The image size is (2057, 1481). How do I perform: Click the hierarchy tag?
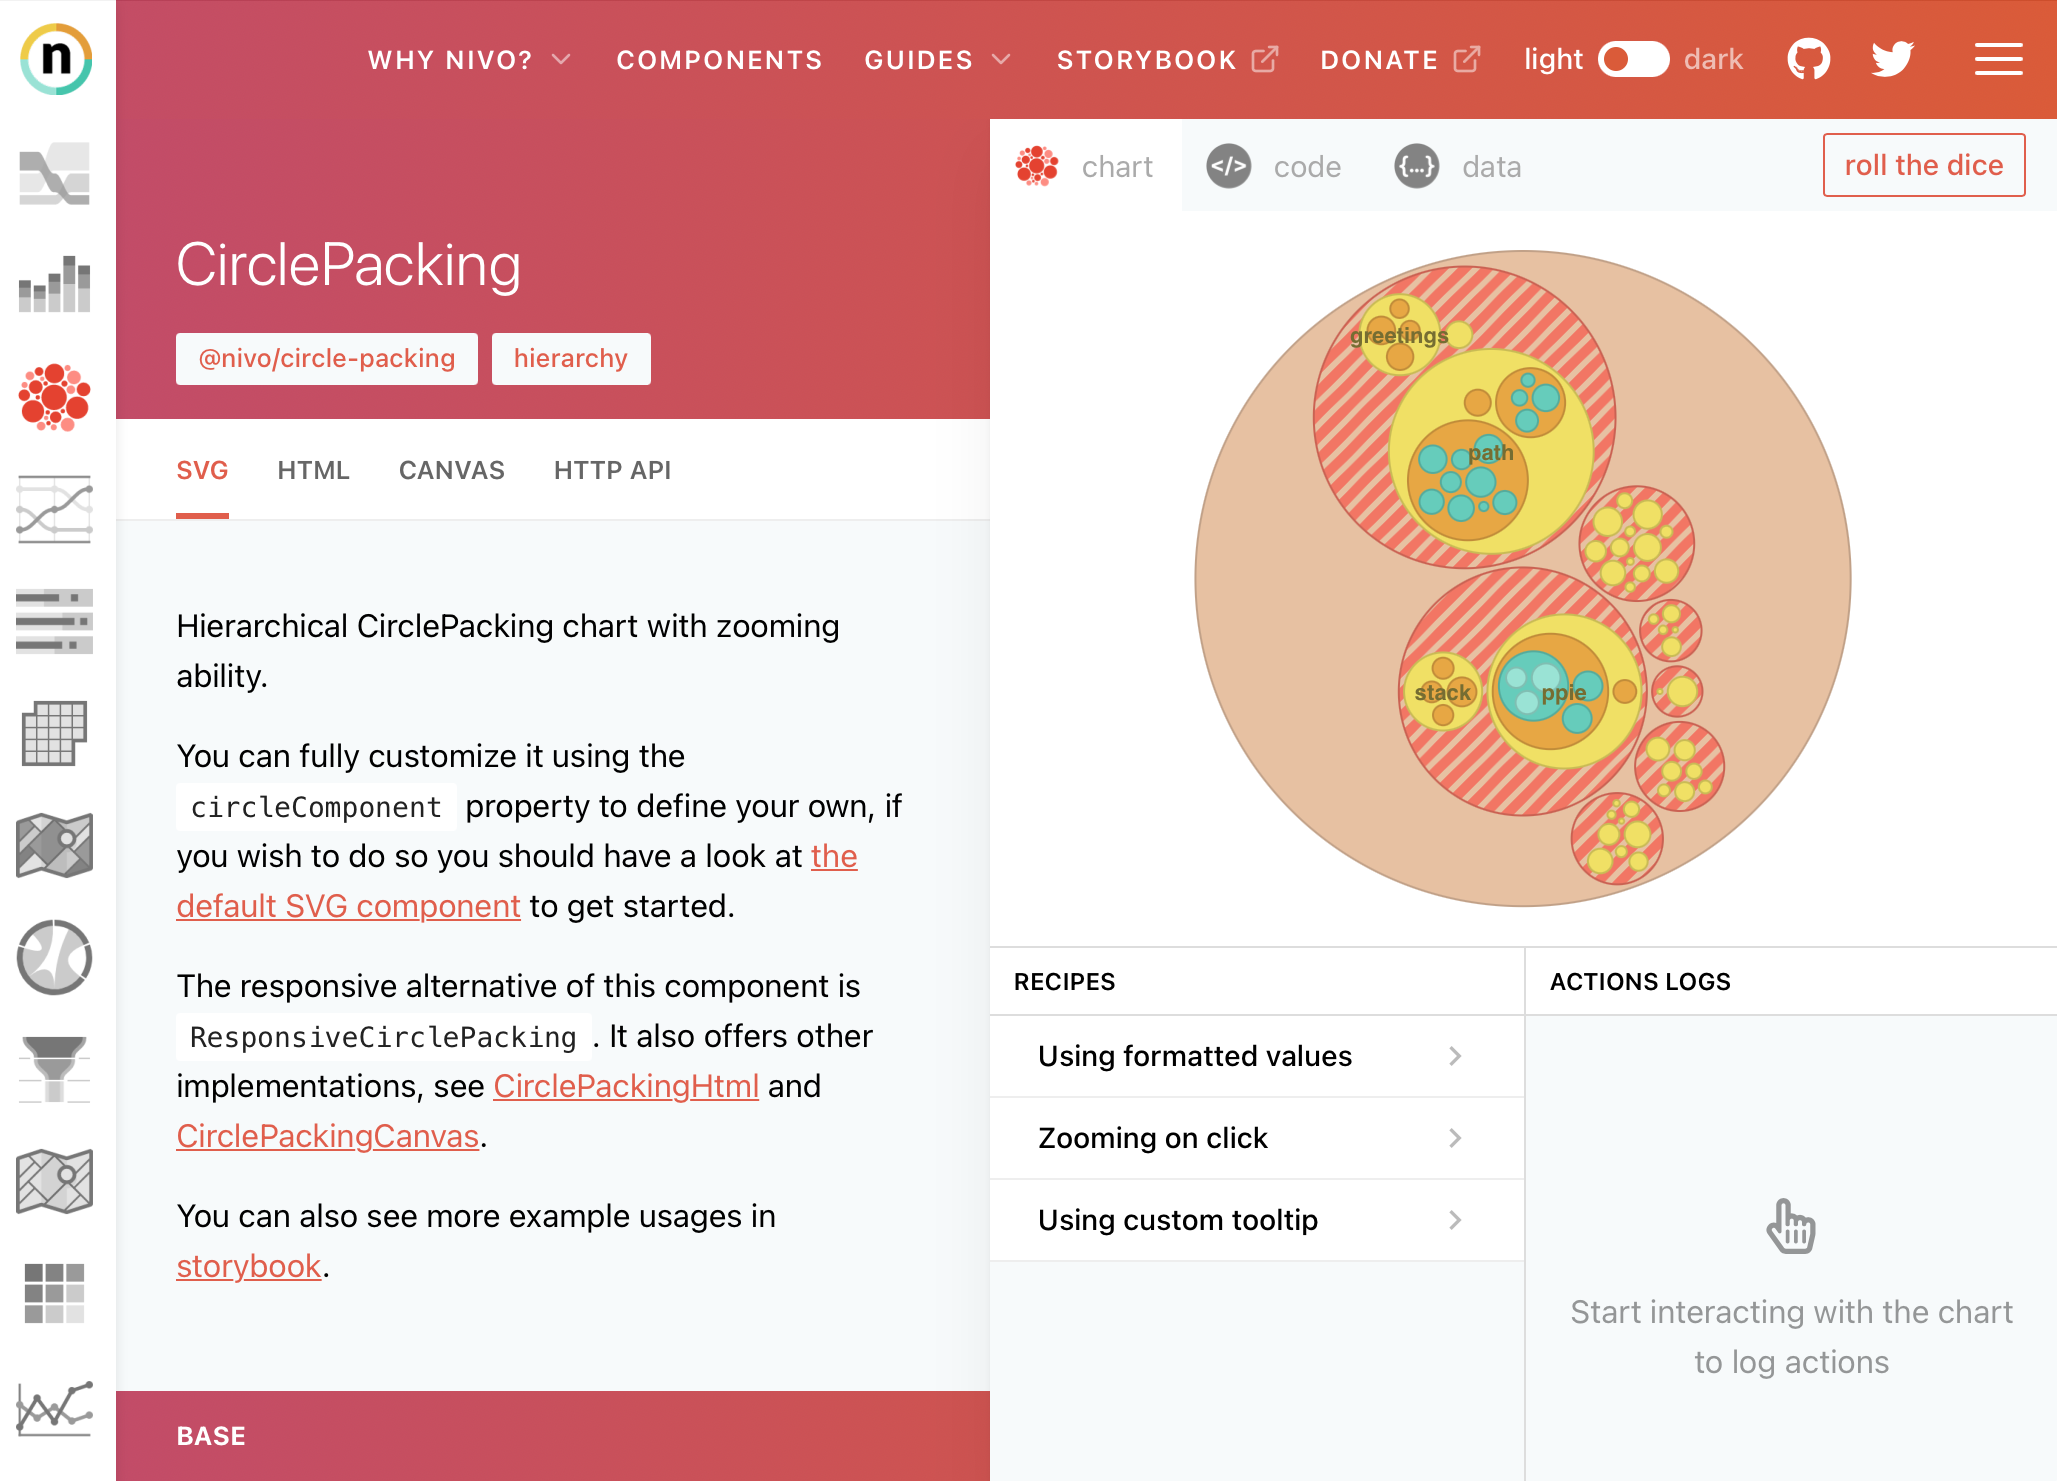point(570,358)
